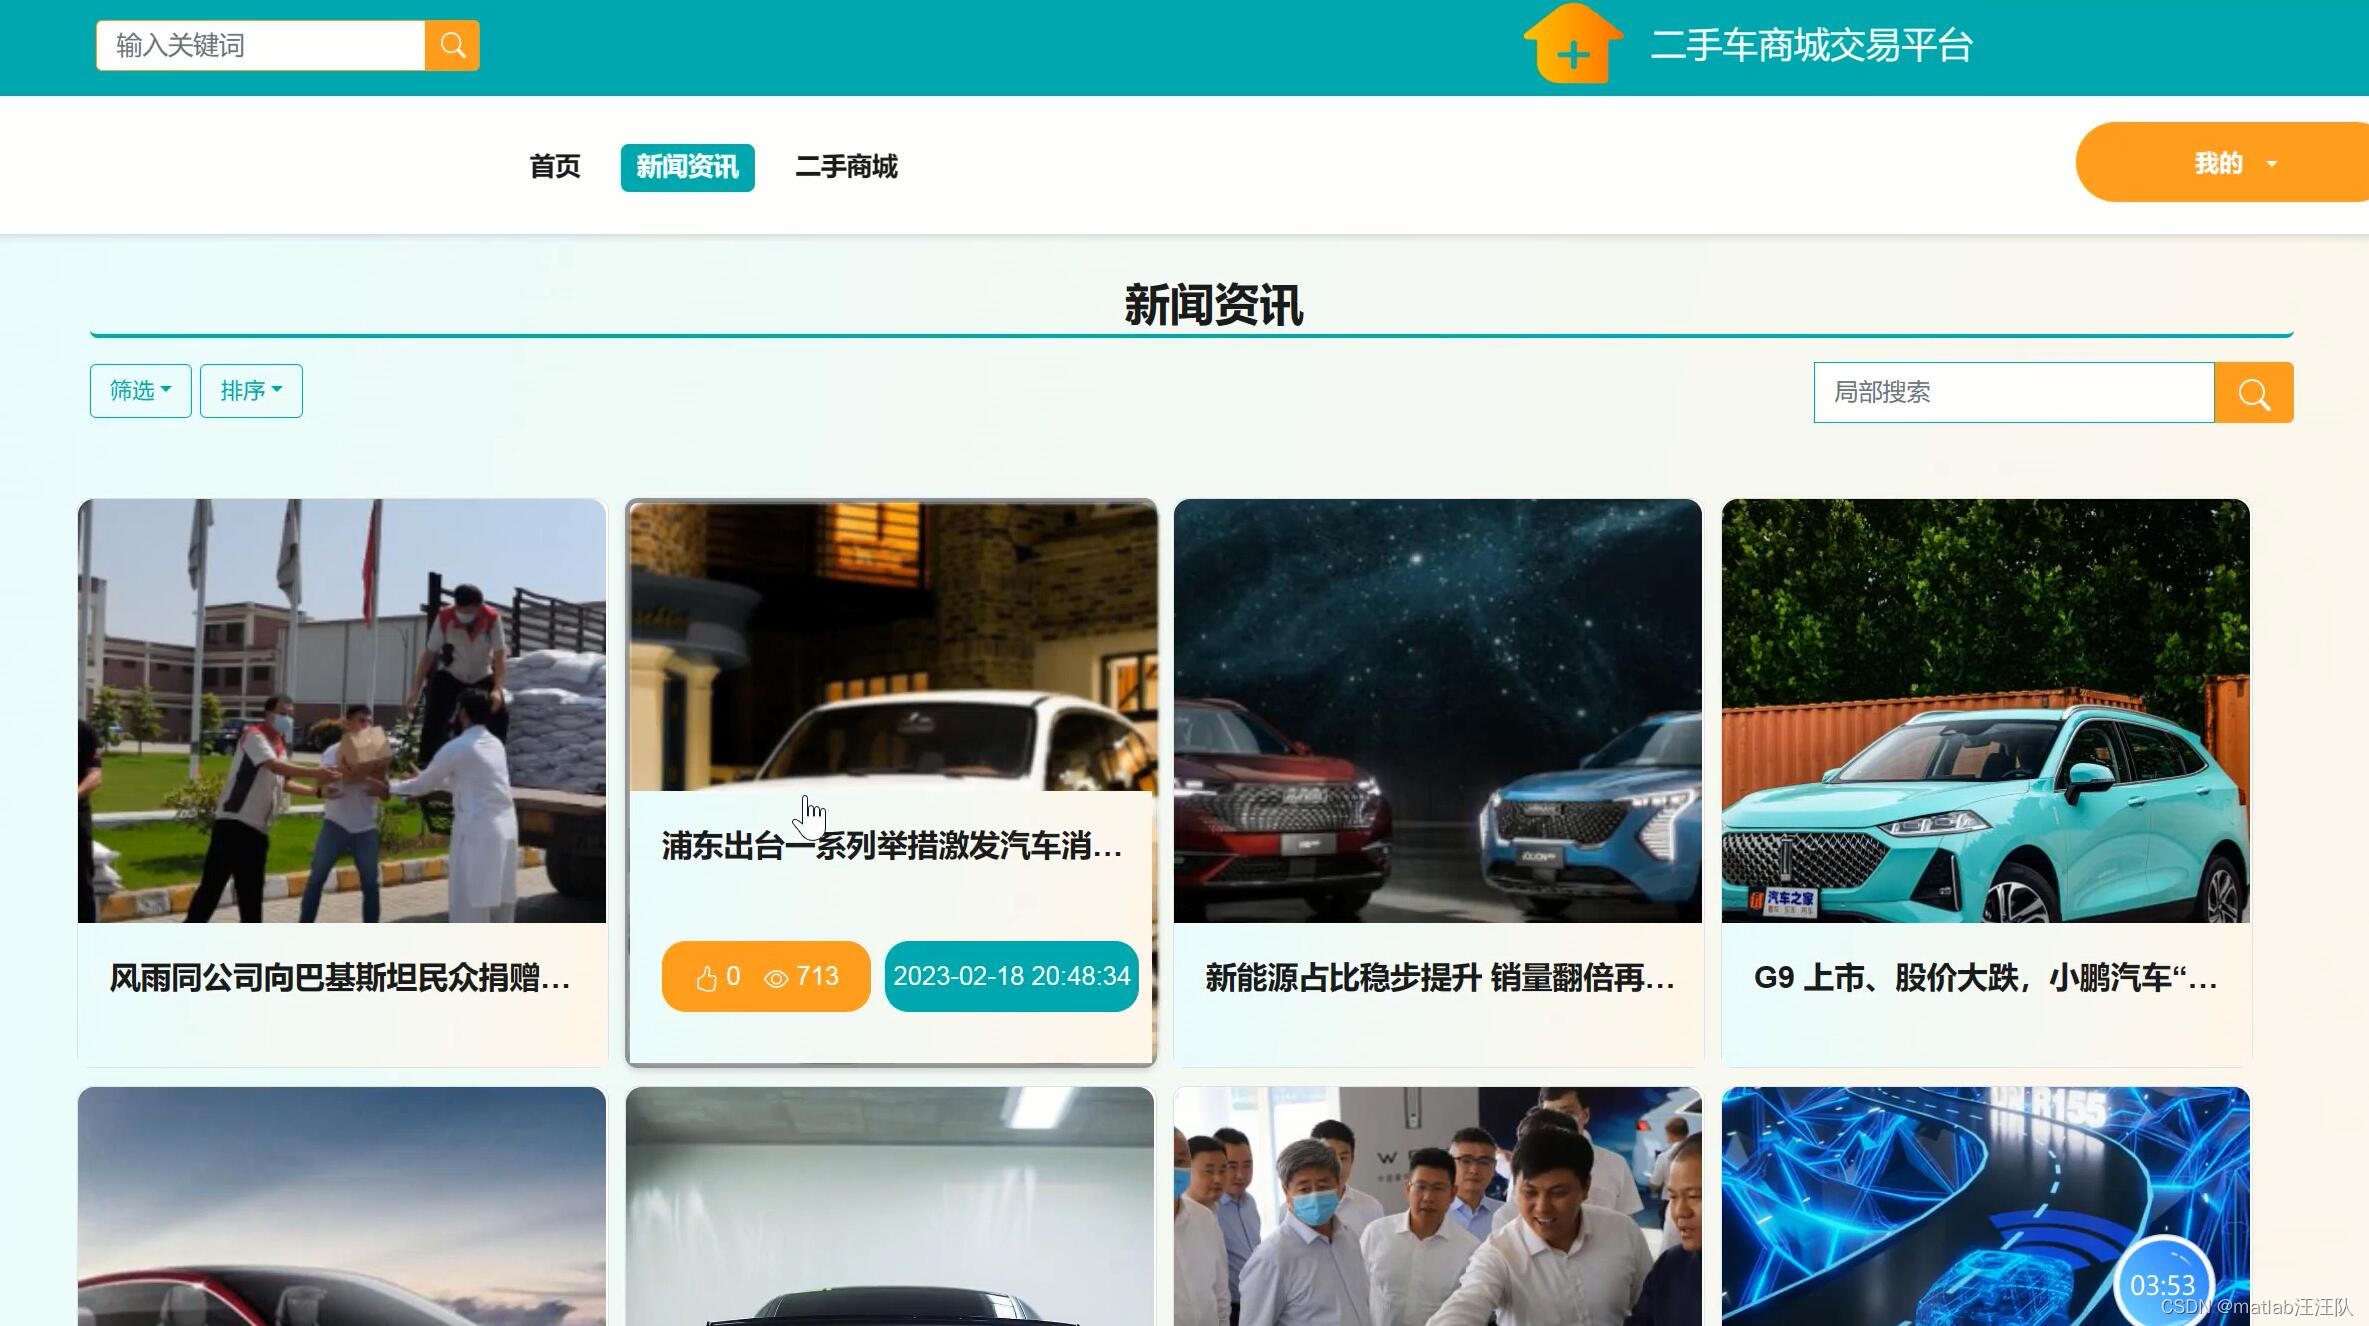Open the article about 小鹏汽车 G9 上市

pos(1985,978)
